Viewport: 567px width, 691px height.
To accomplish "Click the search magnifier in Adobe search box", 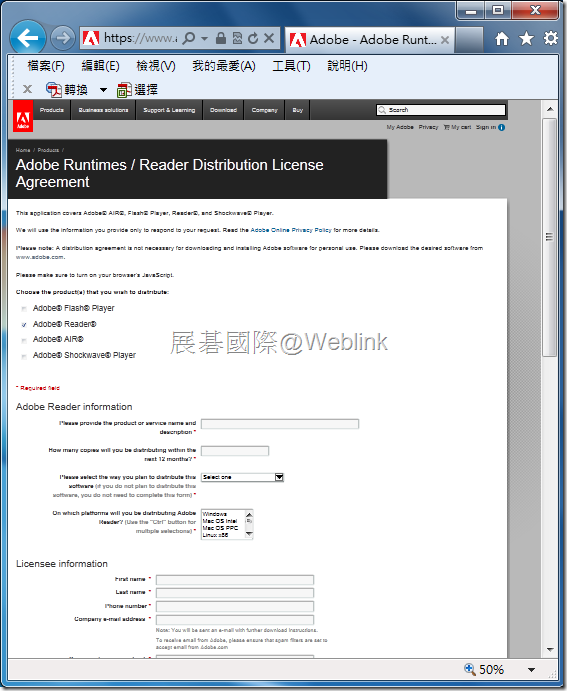I will 382,110.
